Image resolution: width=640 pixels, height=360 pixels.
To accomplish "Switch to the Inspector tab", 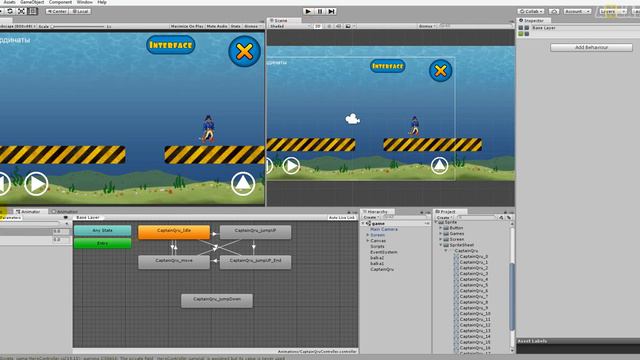I will (533, 20).
